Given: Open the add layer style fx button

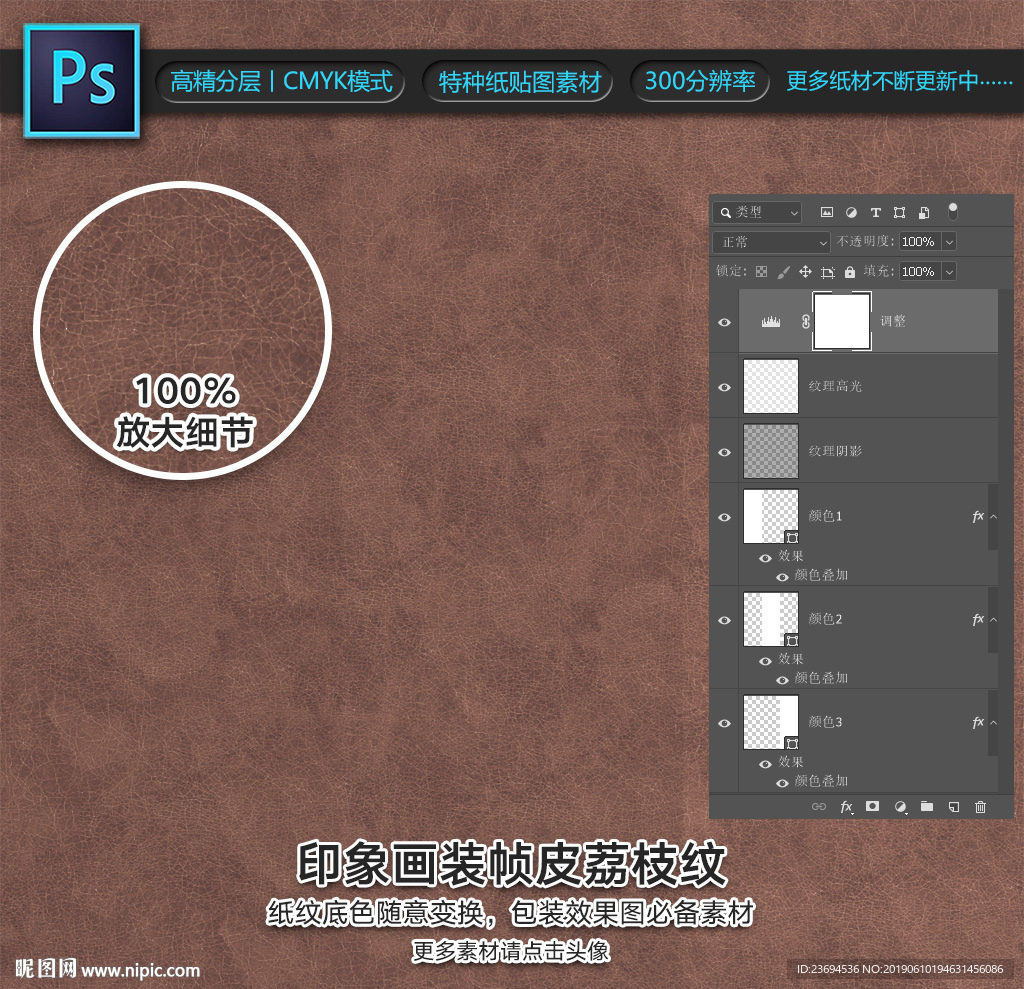Looking at the screenshot, I should (846, 807).
